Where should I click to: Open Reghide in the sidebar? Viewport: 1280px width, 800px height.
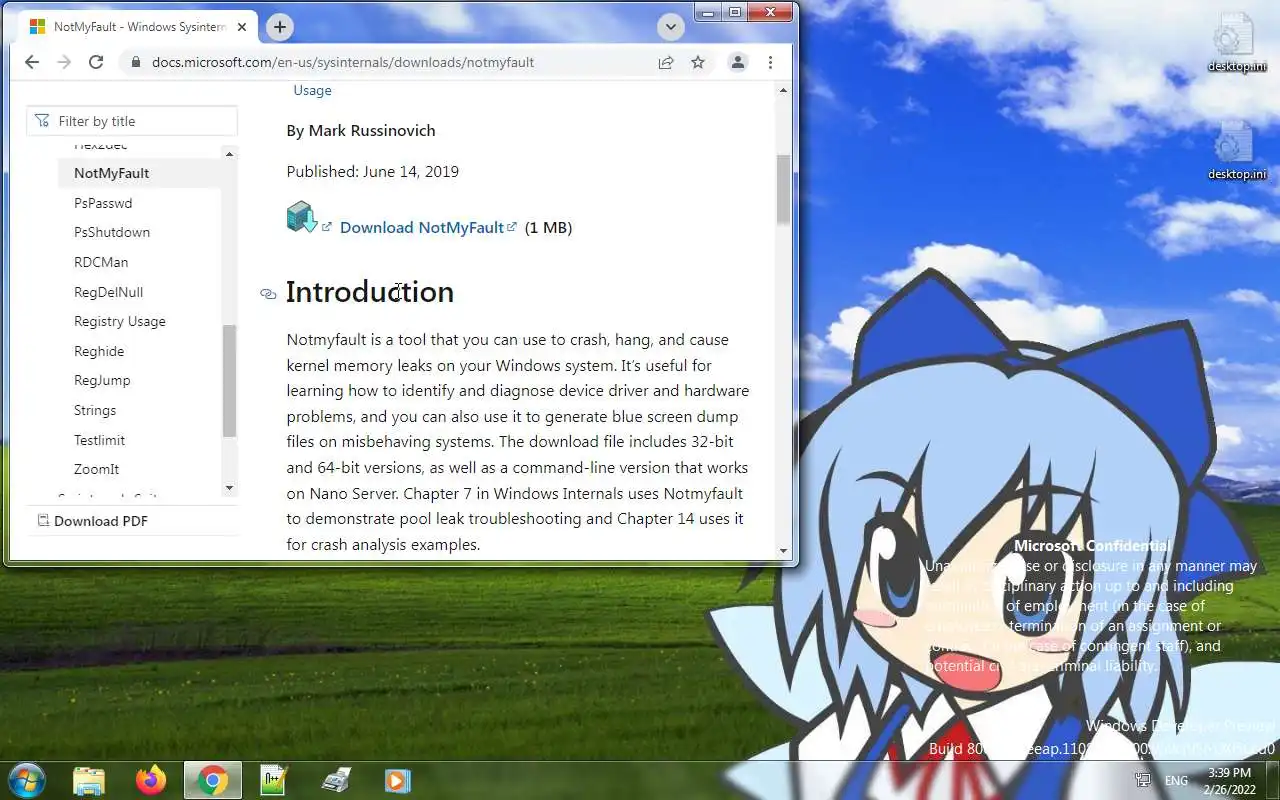point(99,351)
